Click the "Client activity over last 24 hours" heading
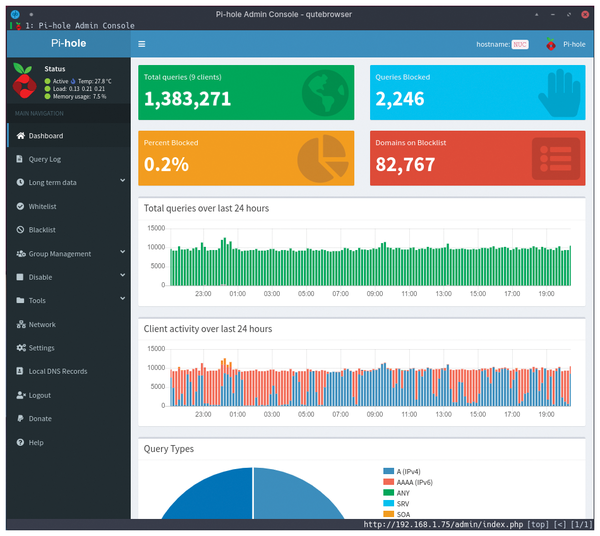This screenshot has height=536, width=600. (x=208, y=329)
